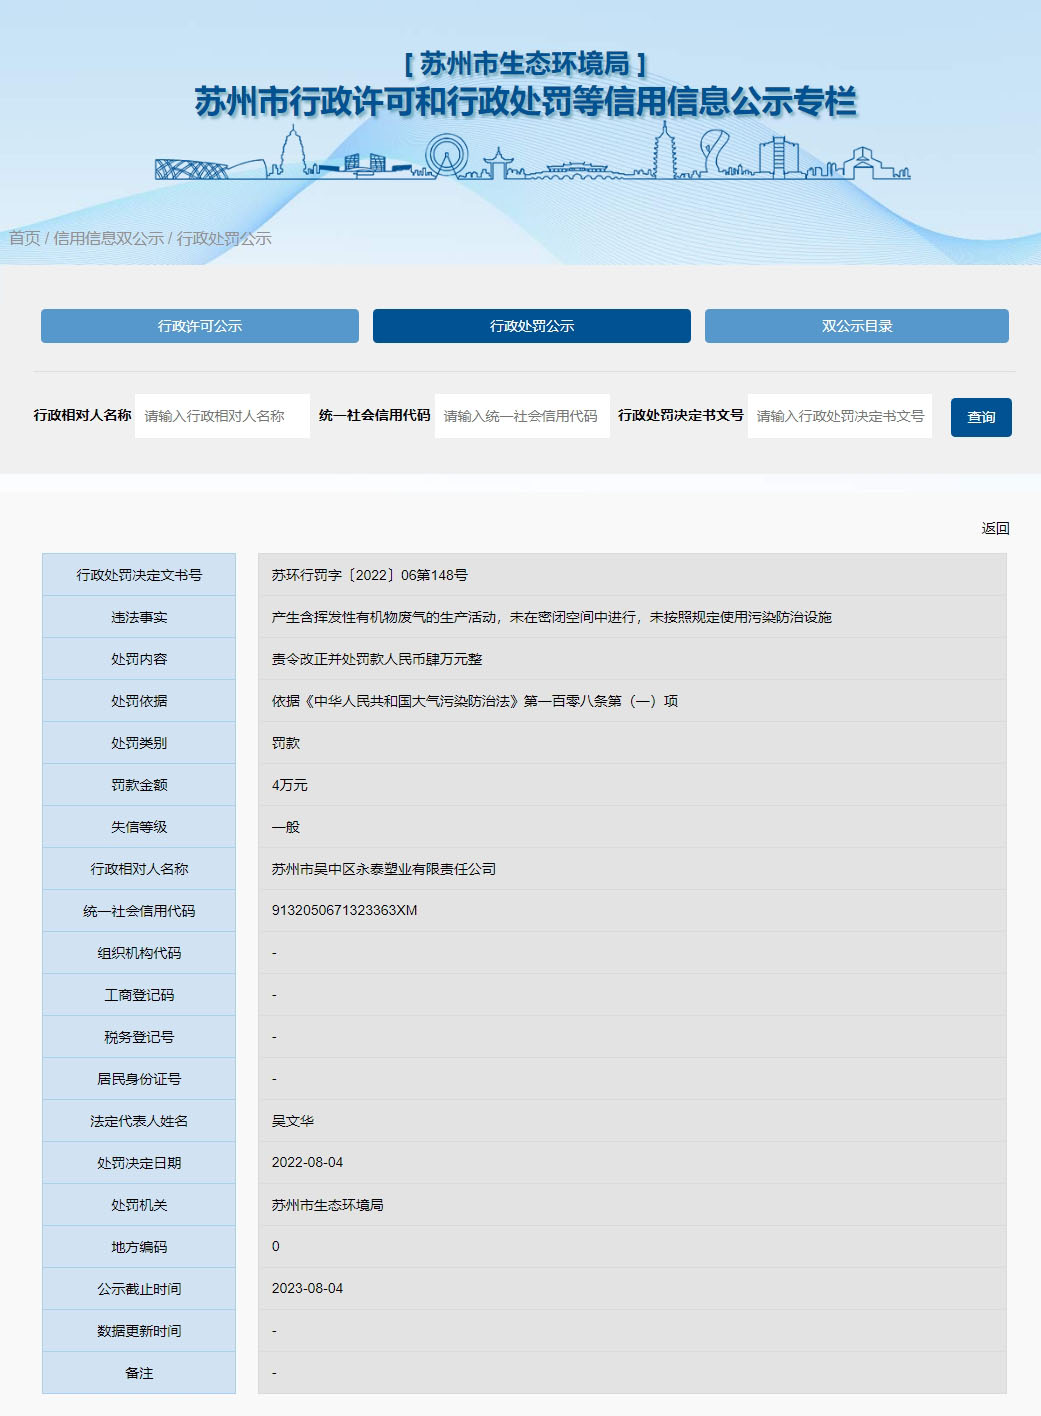Click company name 苏州市吴中区永泰塑业有限责任公司
The height and width of the screenshot is (1416, 1041).
pyautogui.click(x=383, y=869)
